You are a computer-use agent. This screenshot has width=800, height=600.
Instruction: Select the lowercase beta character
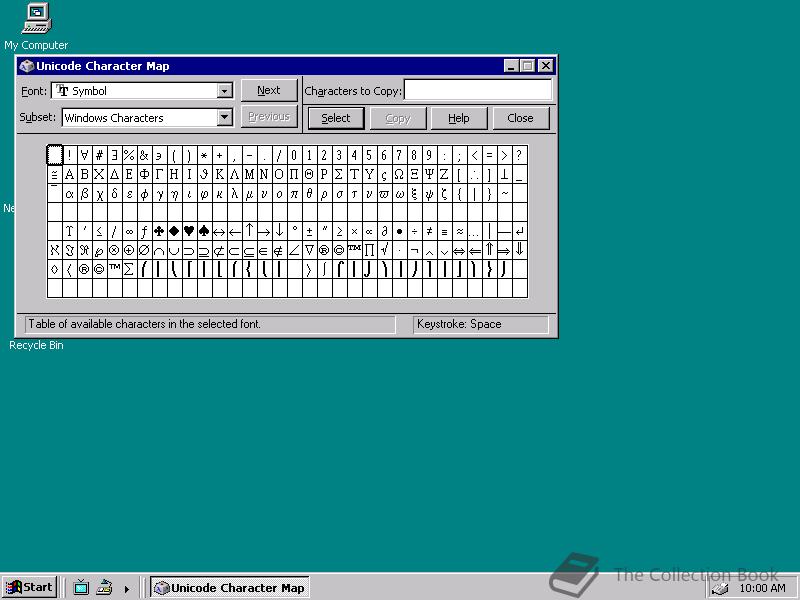[x=85, y=193]
